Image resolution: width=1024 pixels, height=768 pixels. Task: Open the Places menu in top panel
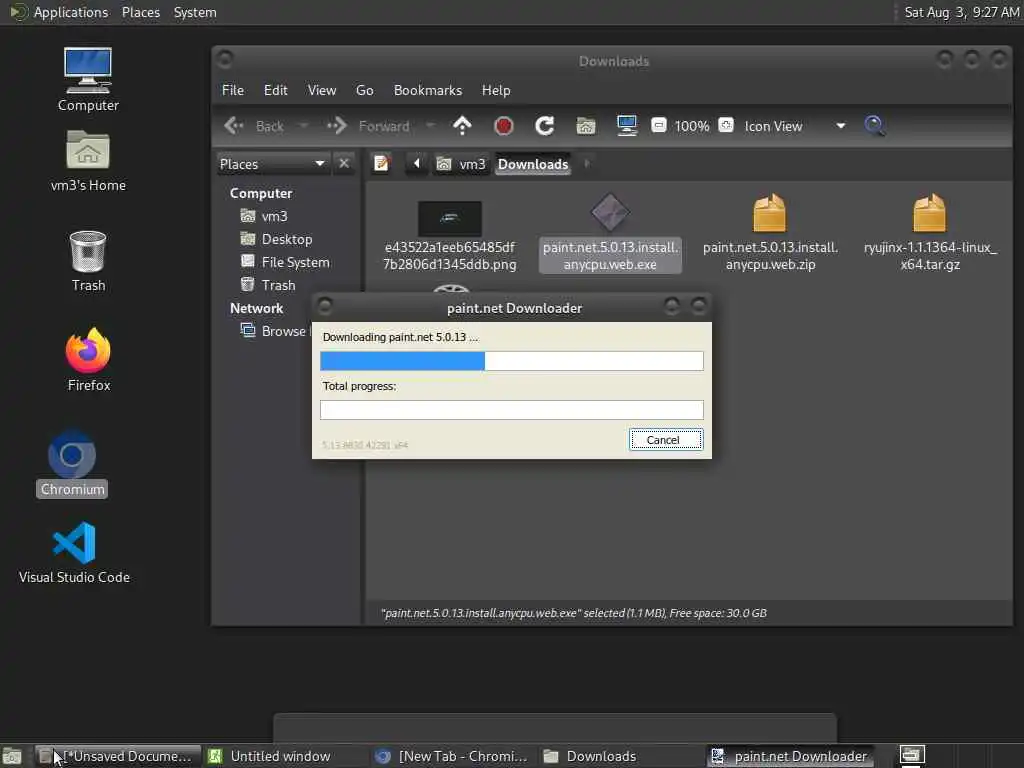pos(140,12)
